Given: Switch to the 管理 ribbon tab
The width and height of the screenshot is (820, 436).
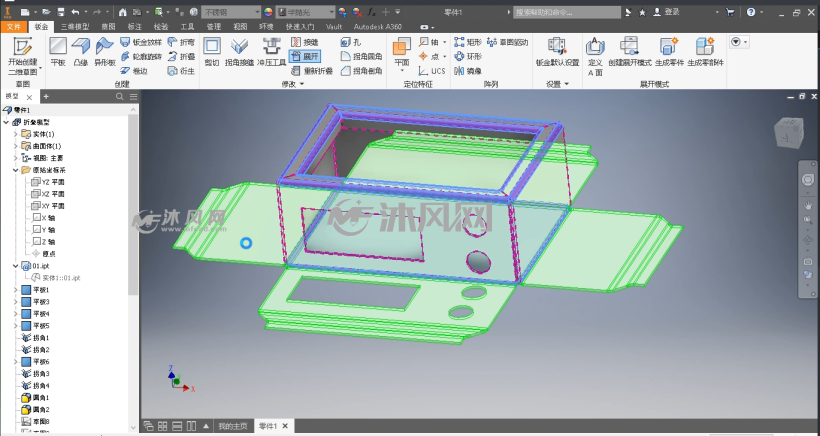Looking at the screenshot, I should (213, 27).
